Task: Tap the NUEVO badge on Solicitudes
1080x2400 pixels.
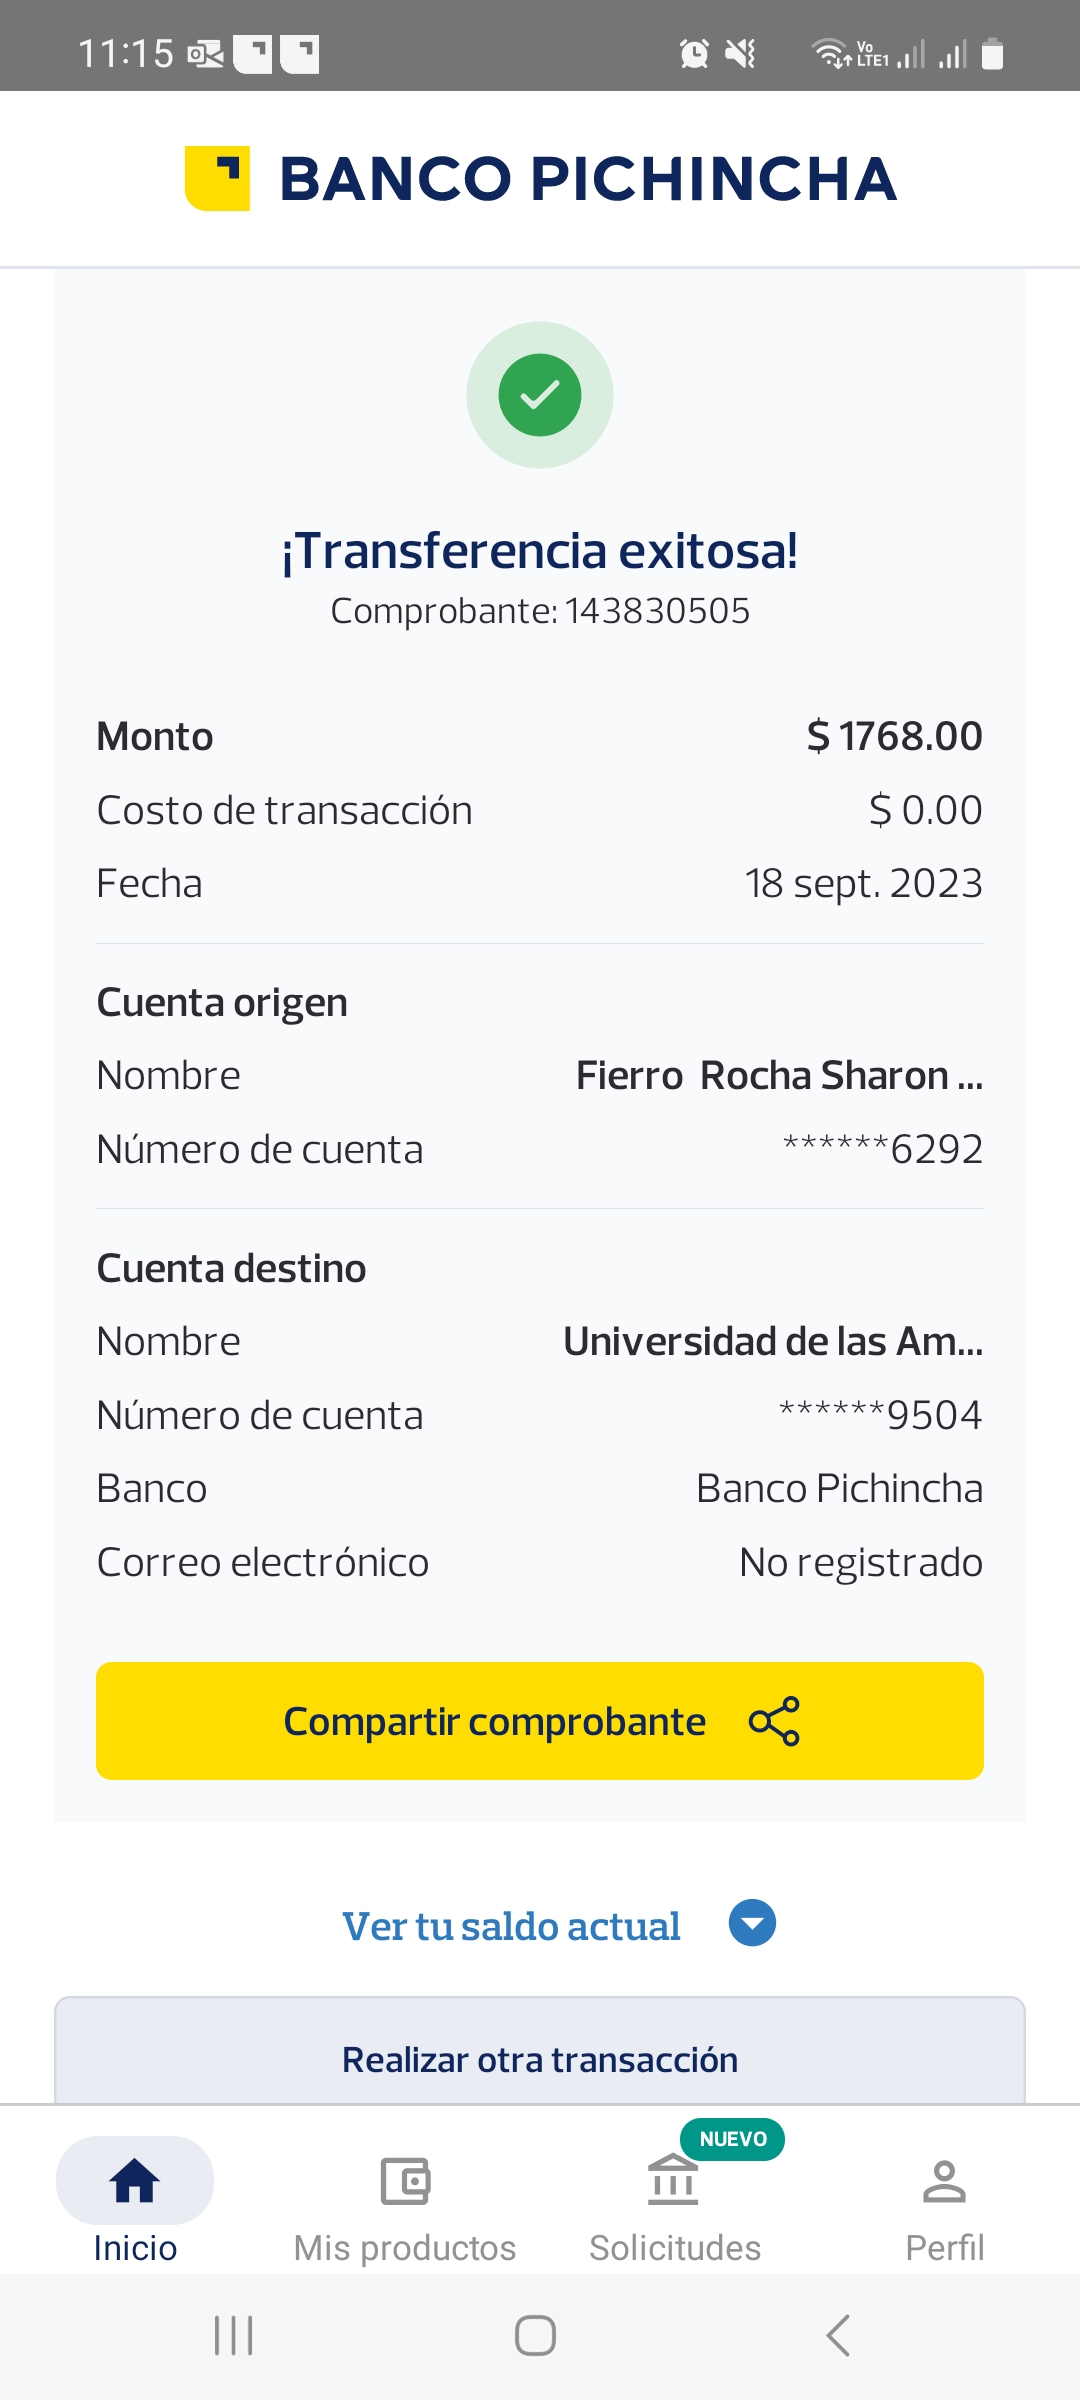Action: click(733, 2139)
